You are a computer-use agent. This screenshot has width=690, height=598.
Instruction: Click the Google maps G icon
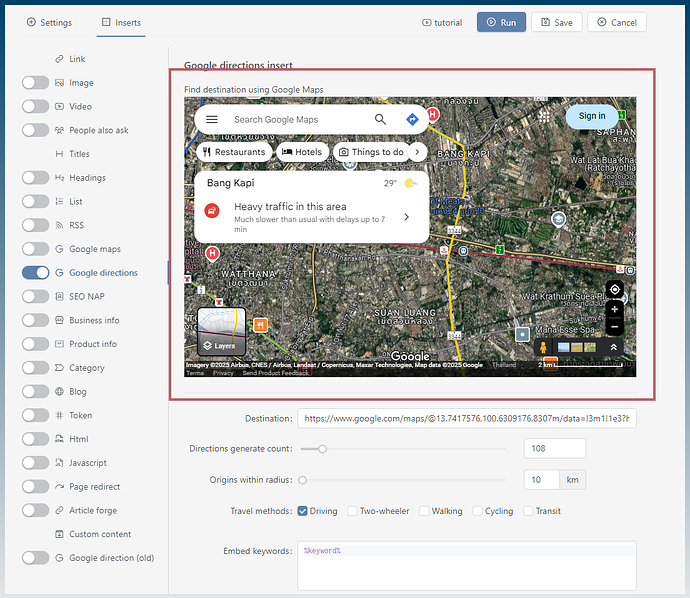click(59, 249)
